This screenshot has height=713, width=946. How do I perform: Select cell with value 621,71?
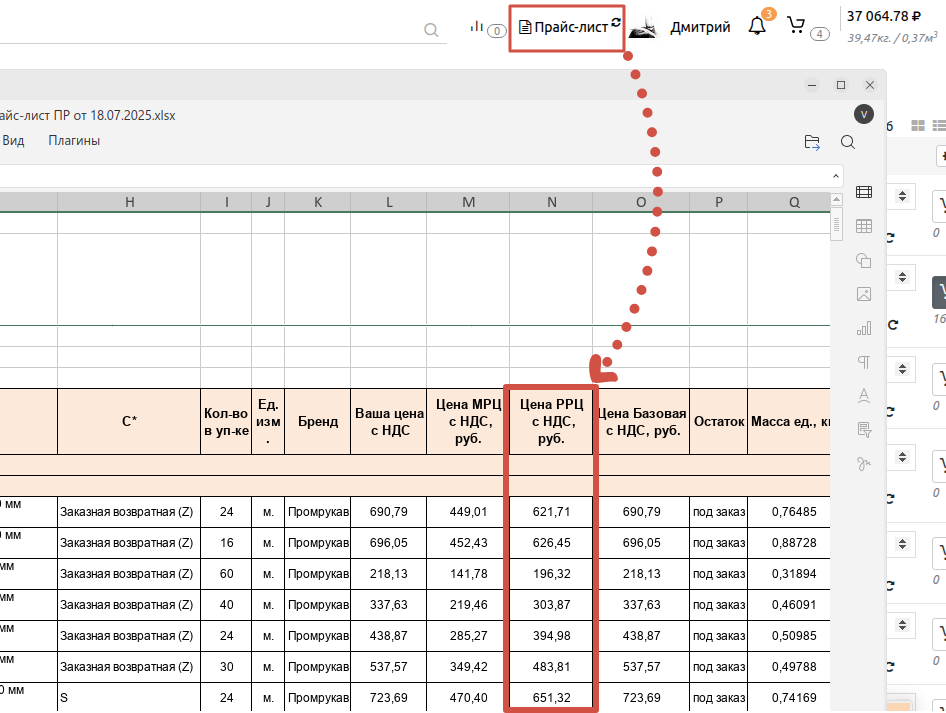coord(551,512)
